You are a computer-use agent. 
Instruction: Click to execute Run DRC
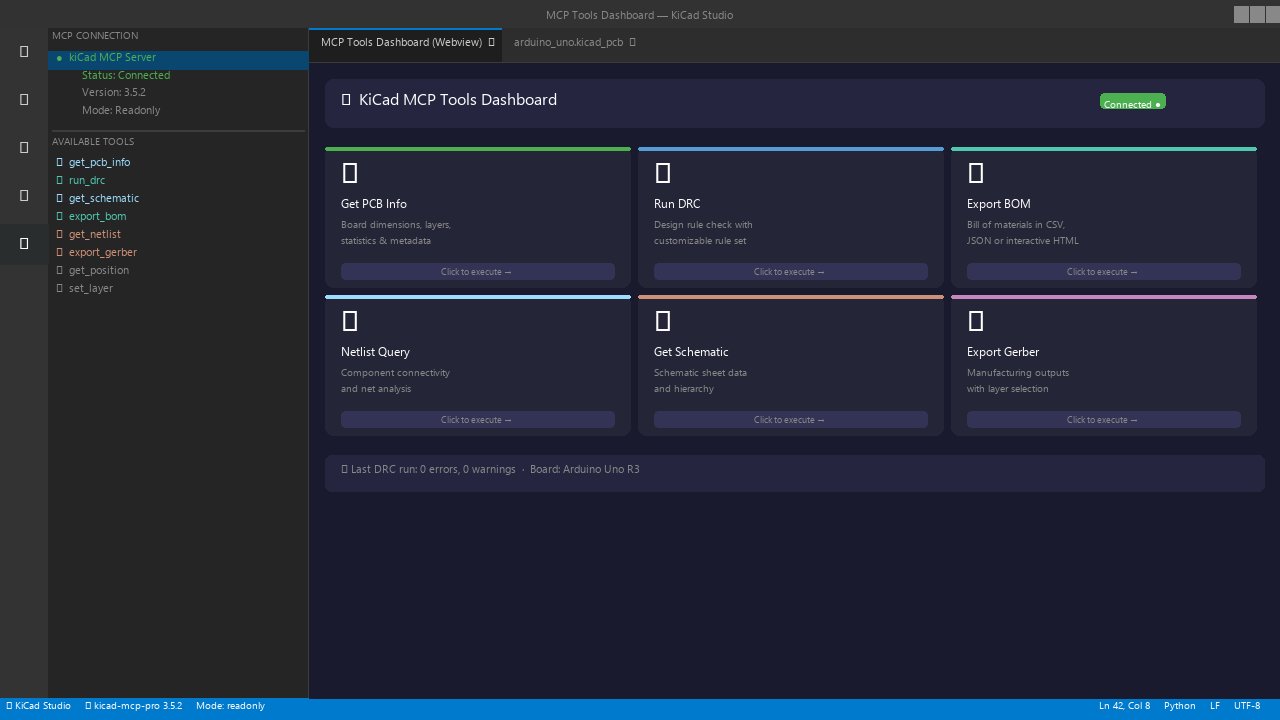[791, 272]
